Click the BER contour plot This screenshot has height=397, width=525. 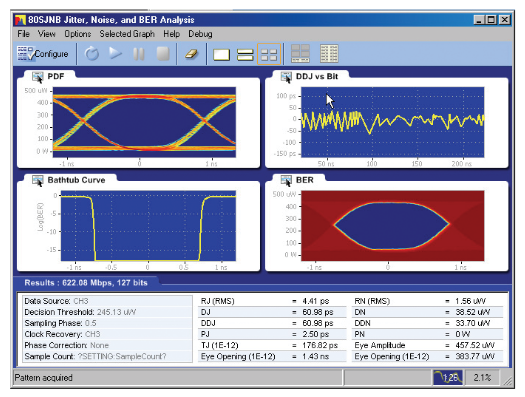pyautogui.click(x=392, y=226)
